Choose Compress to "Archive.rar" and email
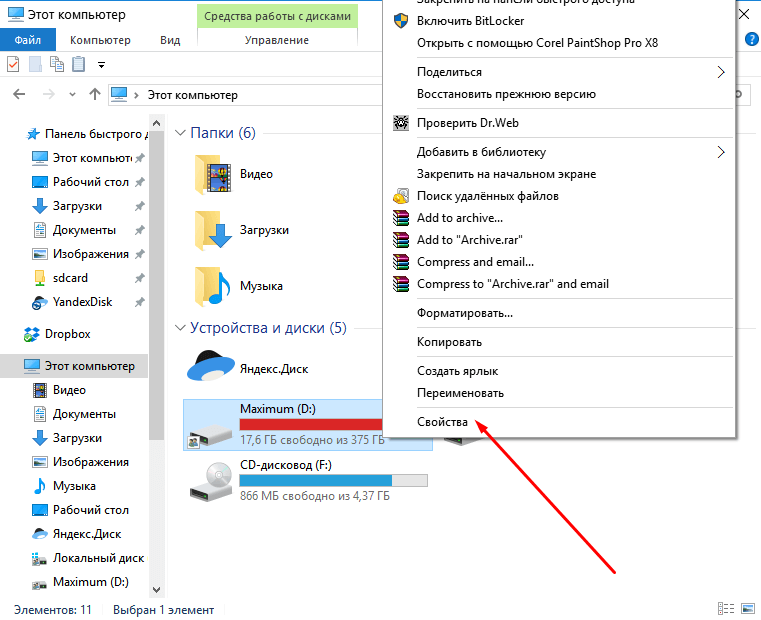The height and width of the screenshot is (620, 761). (x=558, y=284)
